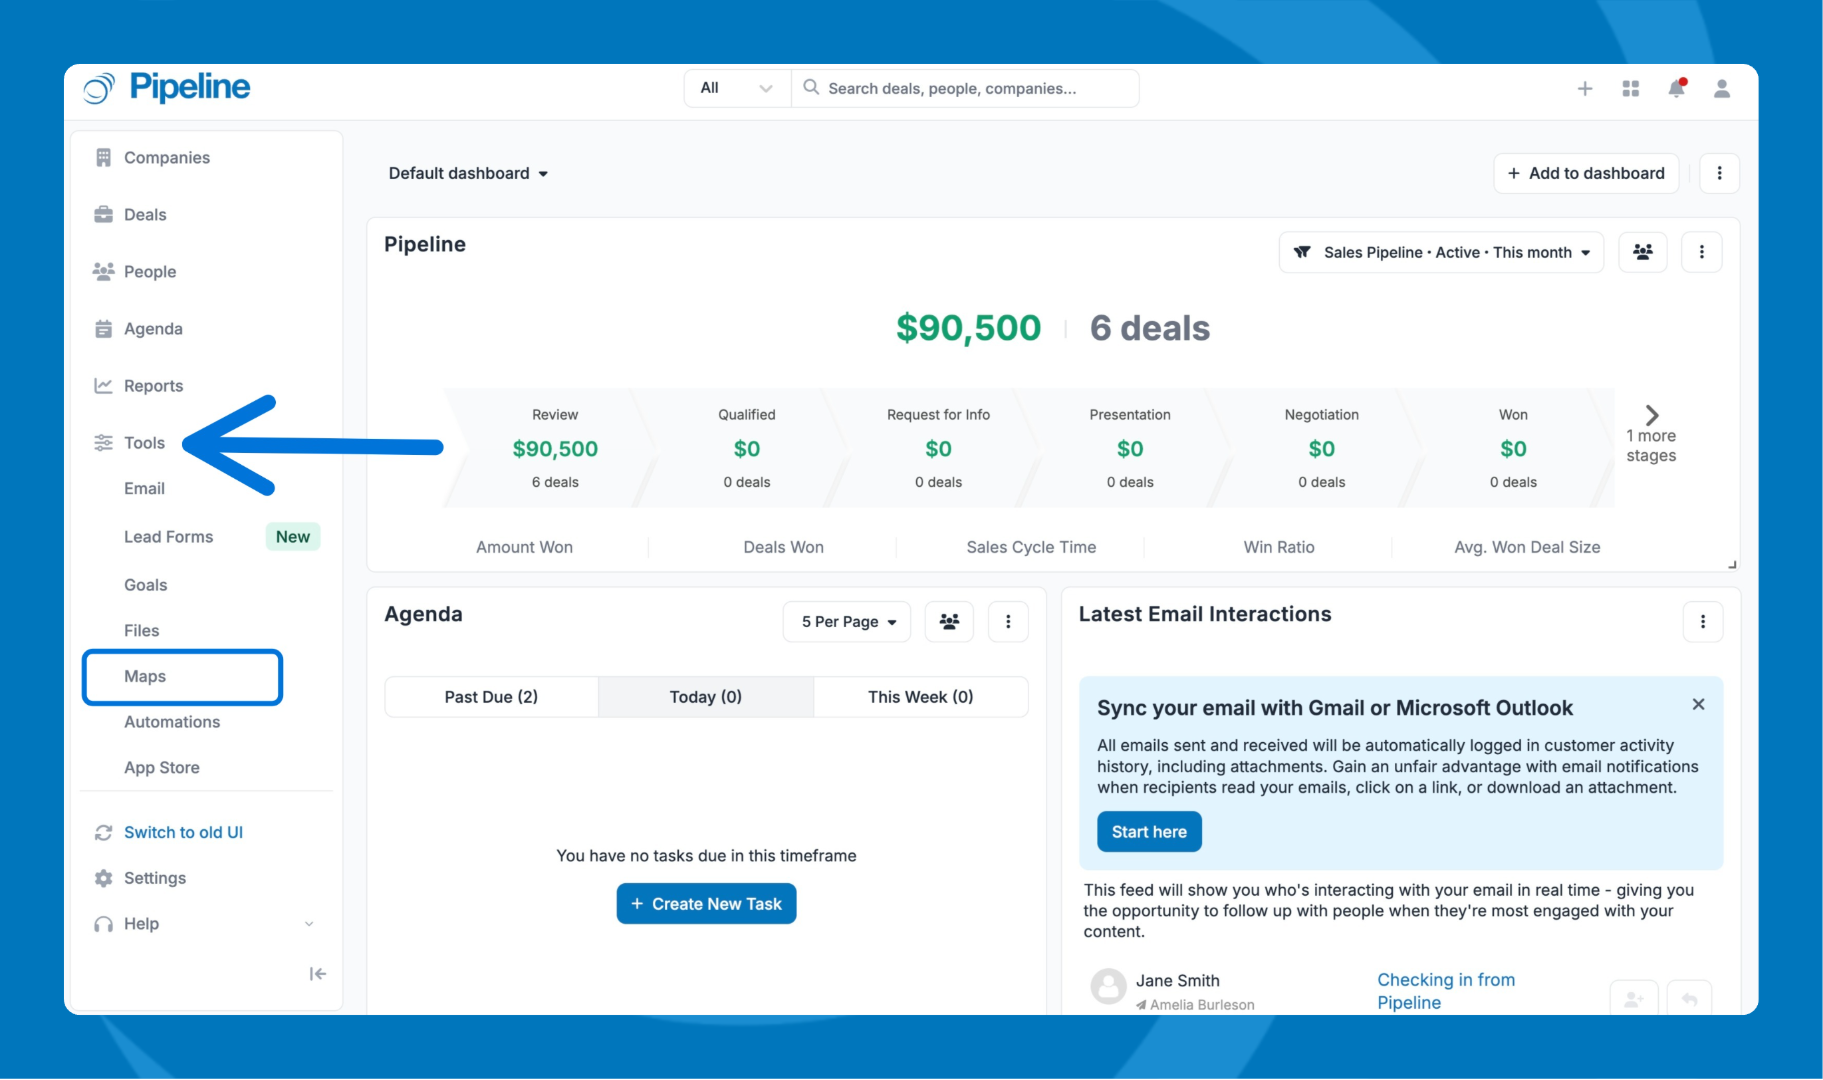
Task: Click the Deals briefcase icon
Action: (103, 214)
